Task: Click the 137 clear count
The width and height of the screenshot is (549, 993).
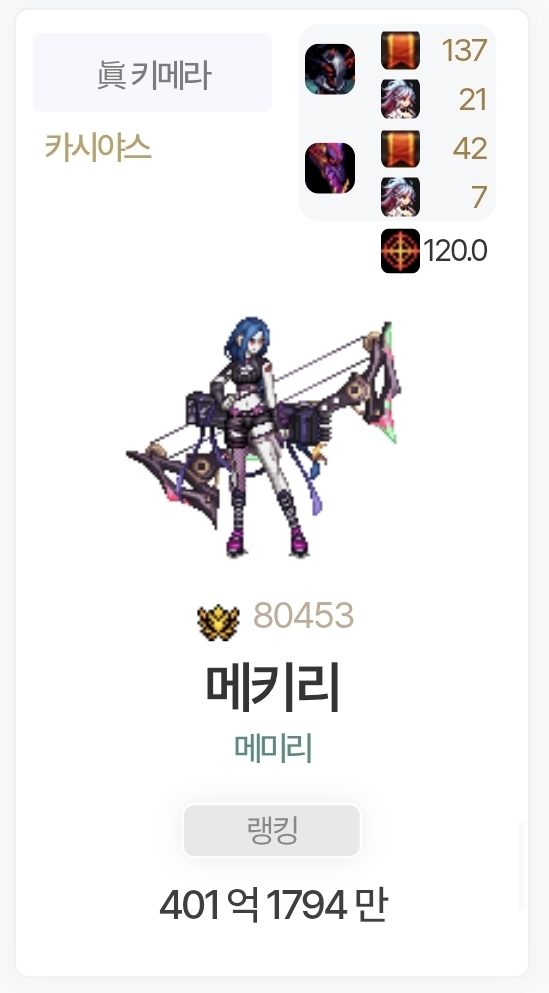Action: (464, 50)
